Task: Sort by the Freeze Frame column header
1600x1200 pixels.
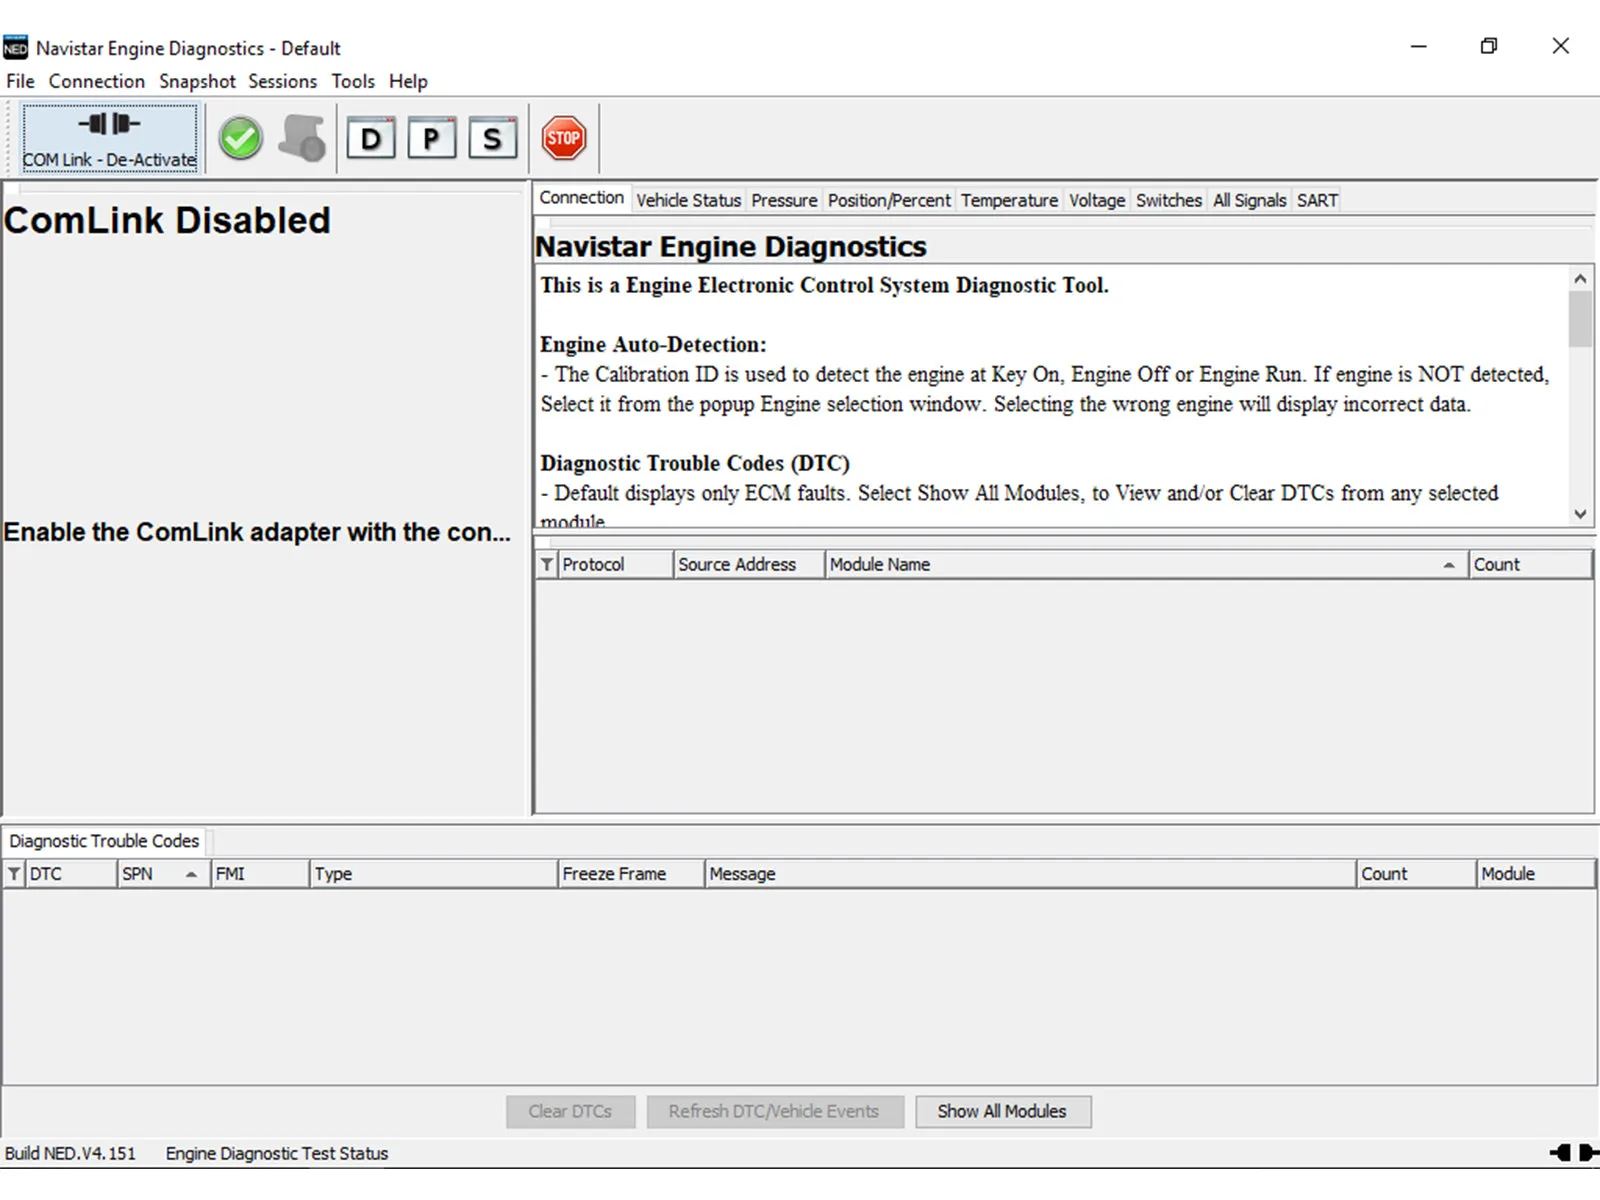Action: tap(631, 873)
